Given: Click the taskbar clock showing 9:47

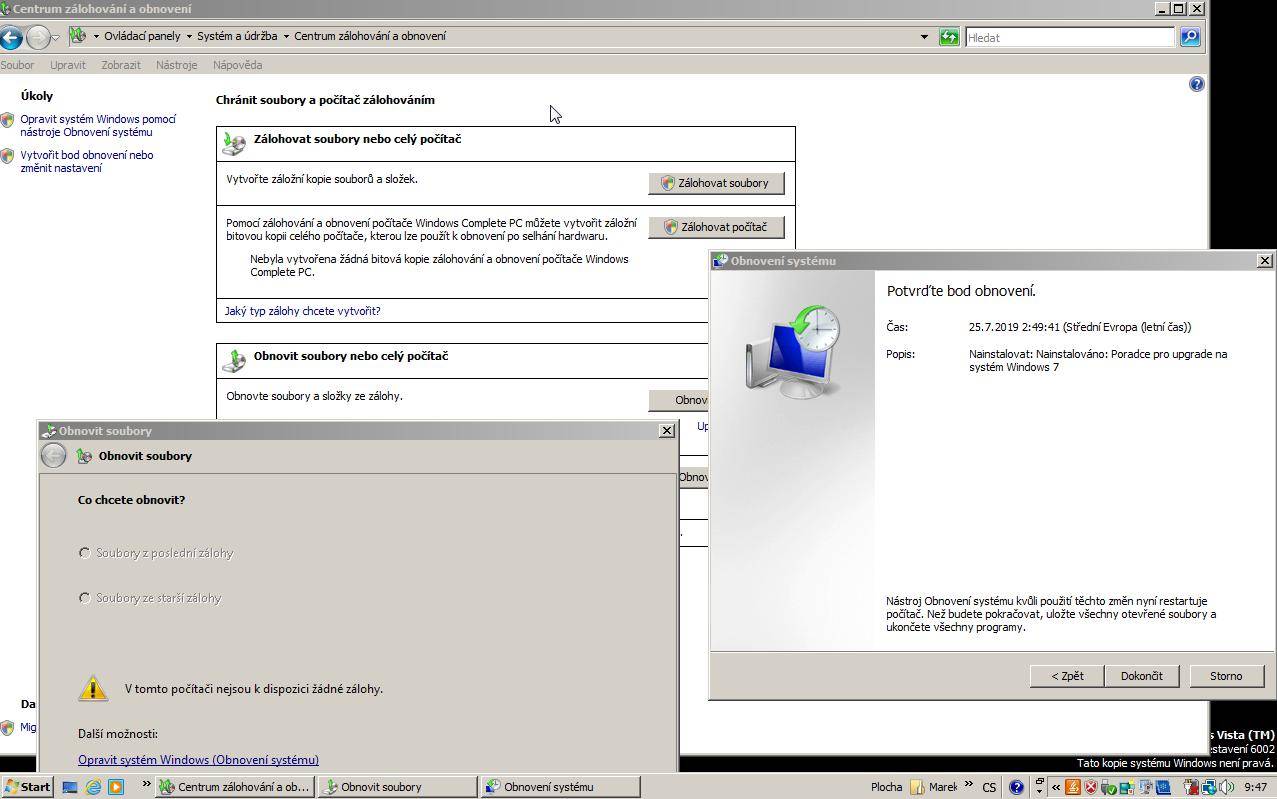Looking at the screenshot, I should click(x=1256, y=787).
